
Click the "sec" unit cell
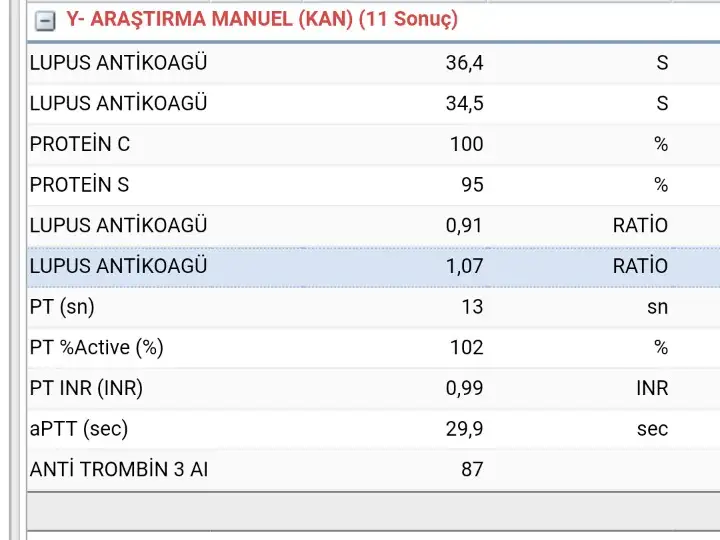[x=652, y=429]
